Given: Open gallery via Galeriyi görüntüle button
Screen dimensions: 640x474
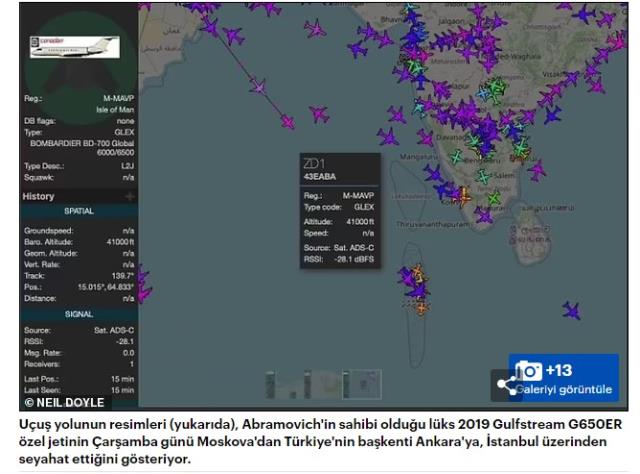Looking at the screenshot, I should click(568, 389).
